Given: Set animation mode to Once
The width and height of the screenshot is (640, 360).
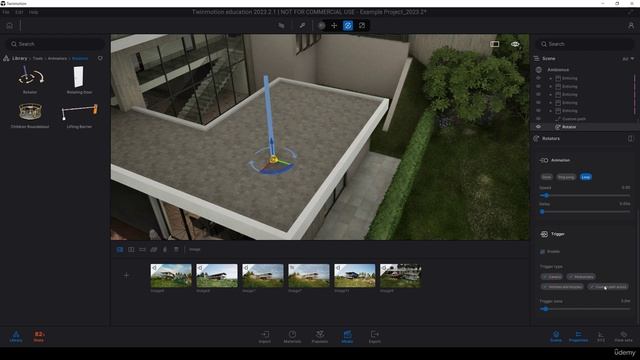Looking at the screenshot, I should pos(547,177).
